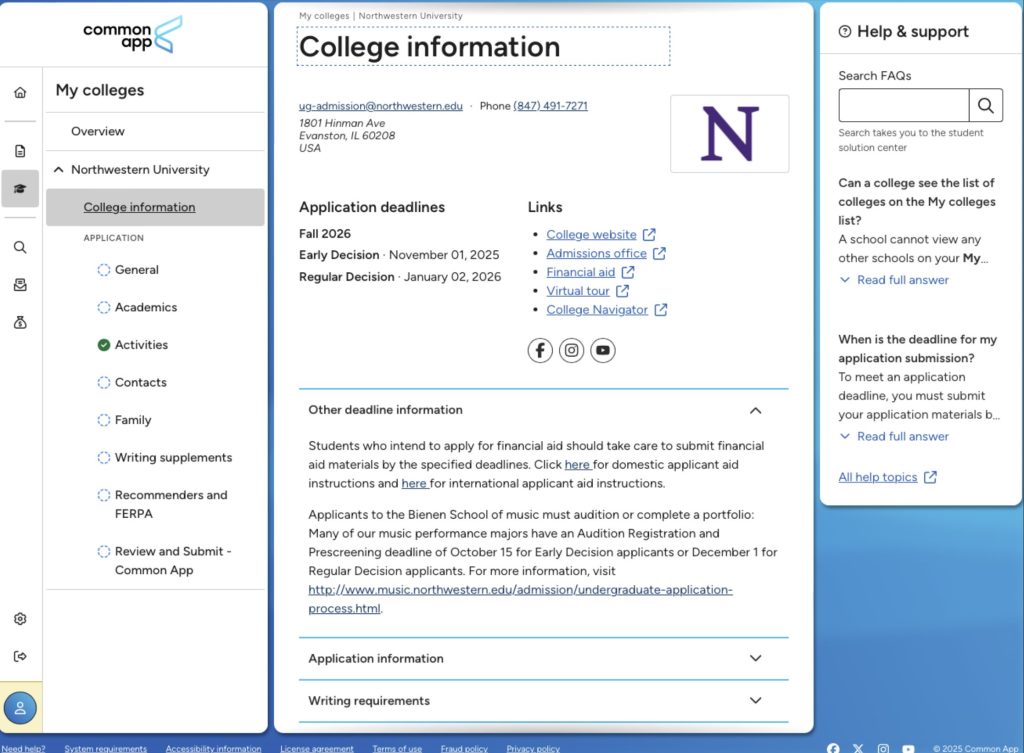Image resolution: width=1024 pixels, height=753 pixels.
Task: Open the inbox tray icon in the left rail
Action: click(x=20, y=285)
